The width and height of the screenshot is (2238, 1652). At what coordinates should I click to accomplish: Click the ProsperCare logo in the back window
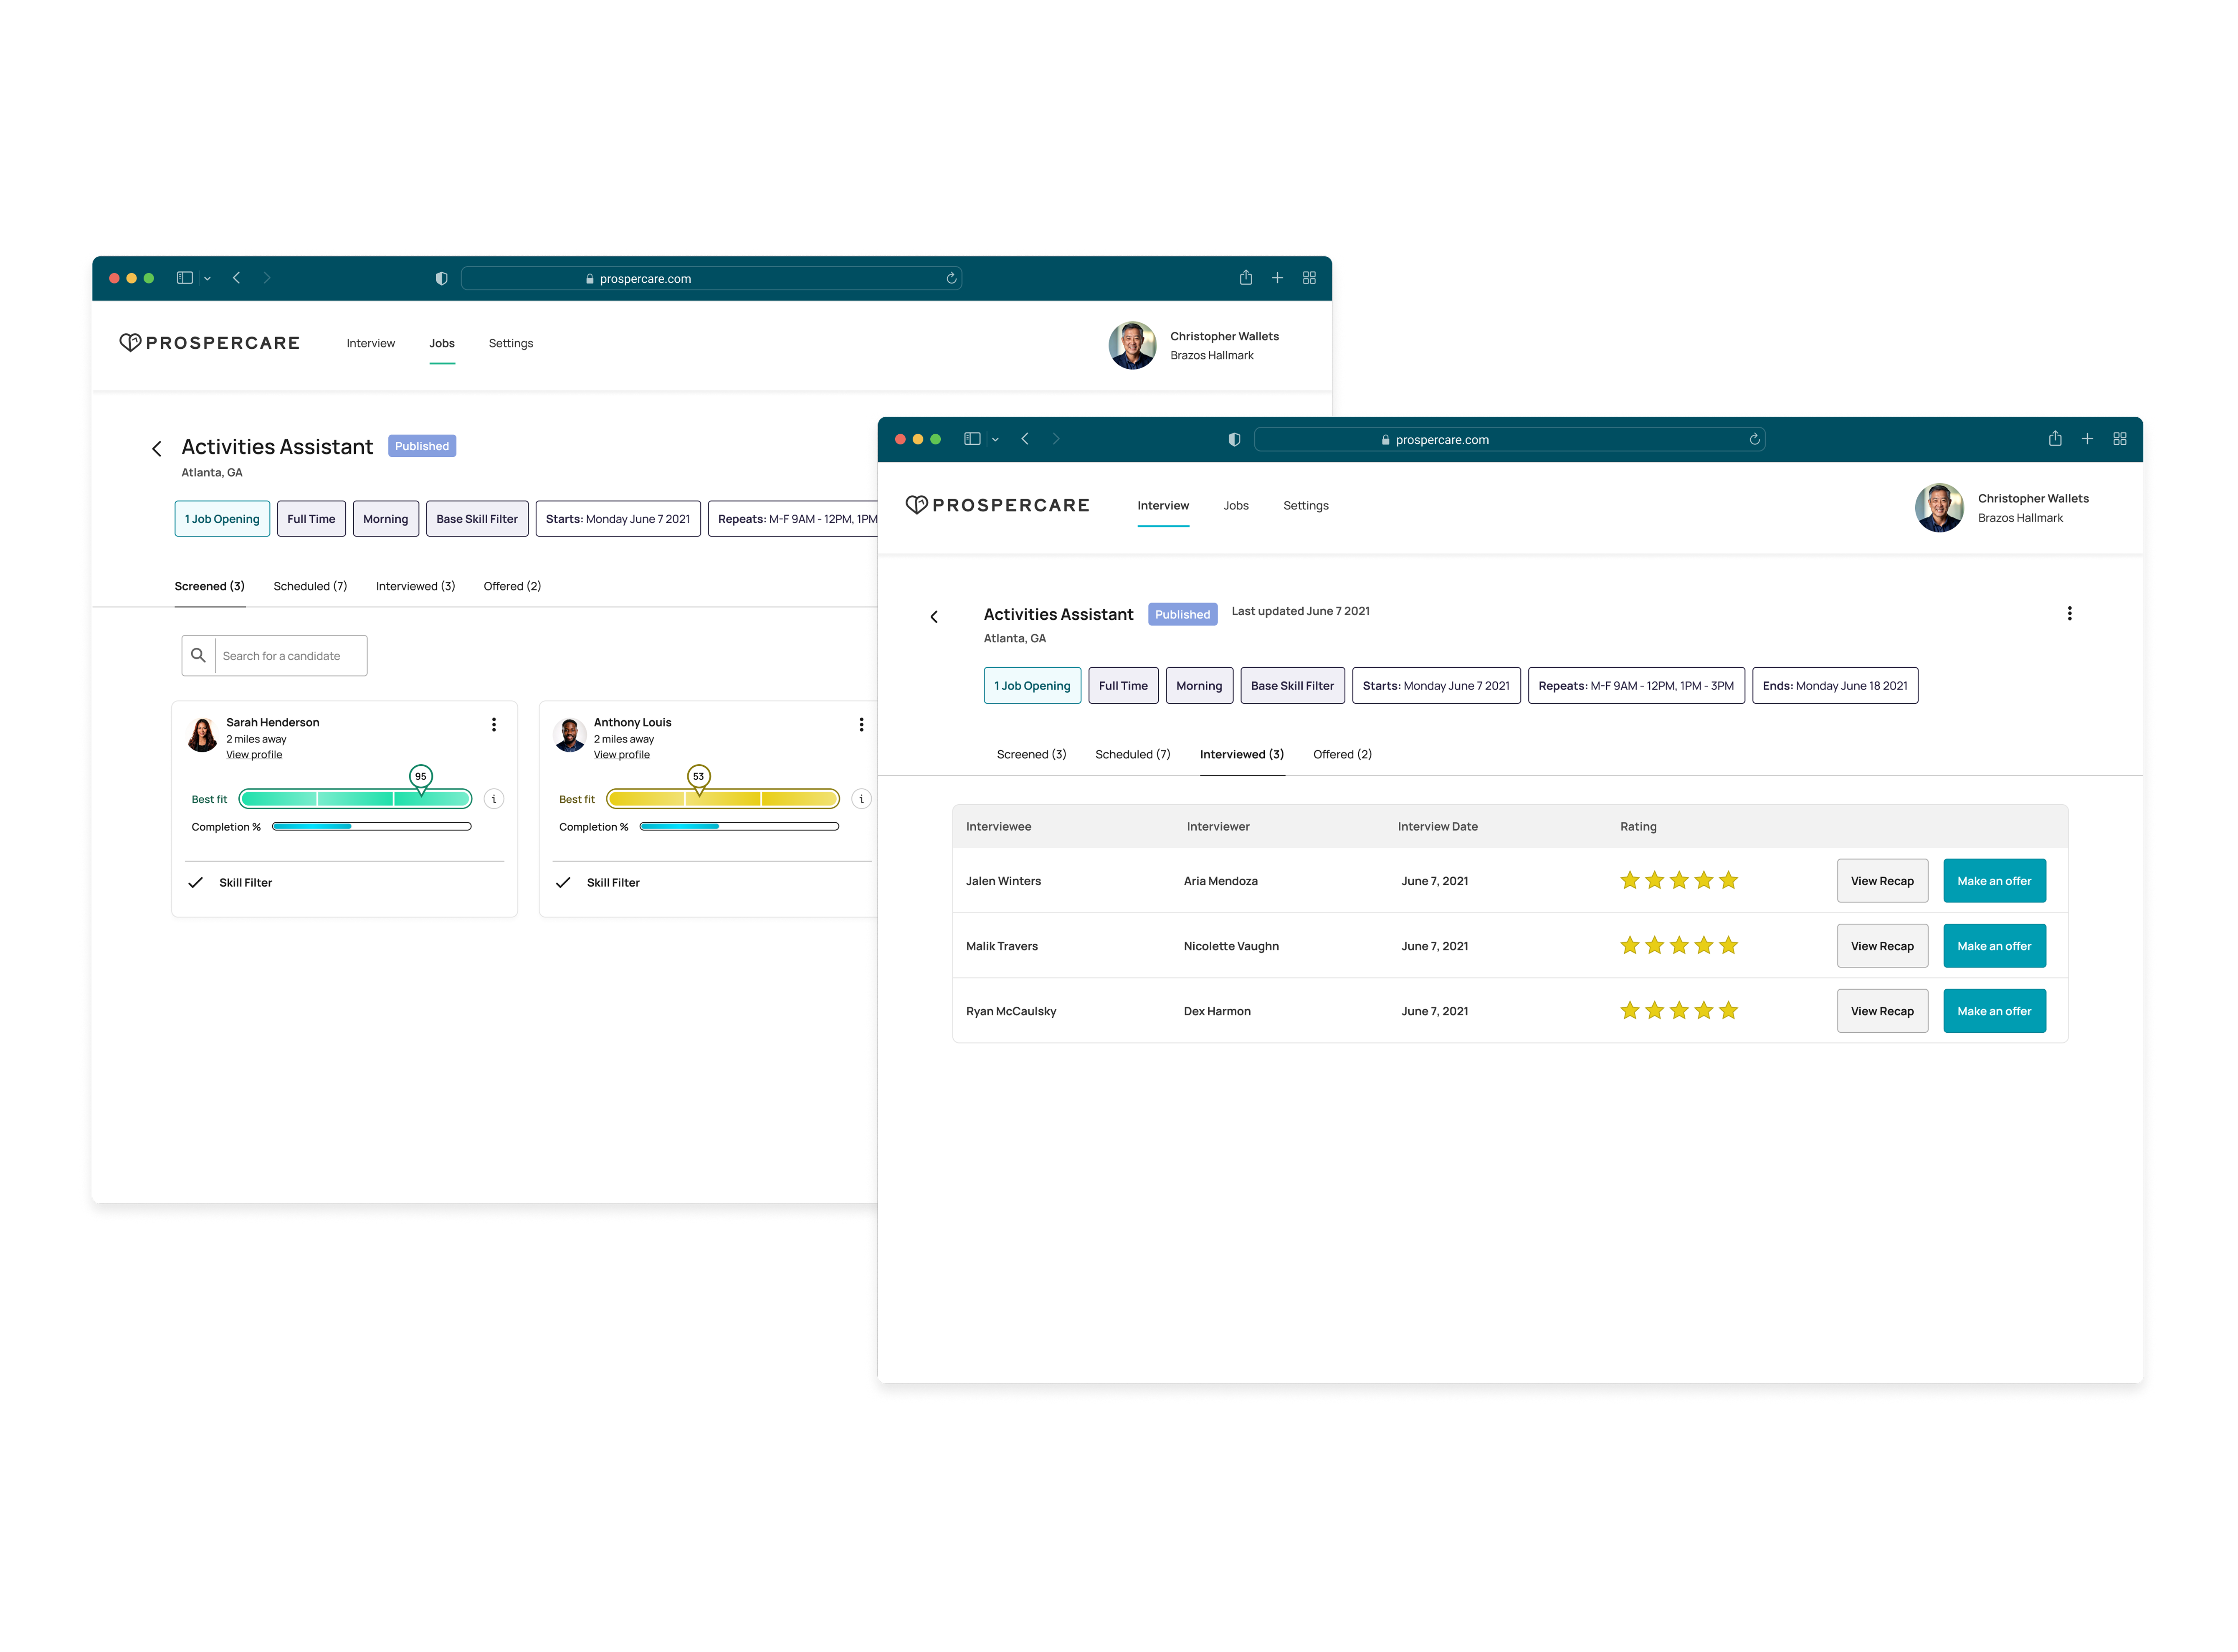[x=209, y=343]
